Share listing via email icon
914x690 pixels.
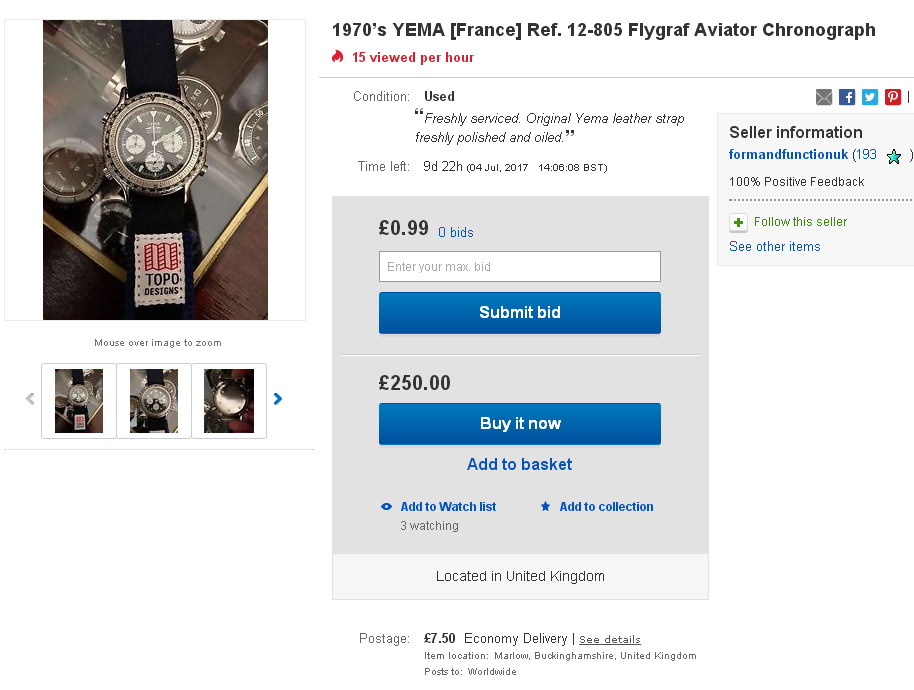824,97
